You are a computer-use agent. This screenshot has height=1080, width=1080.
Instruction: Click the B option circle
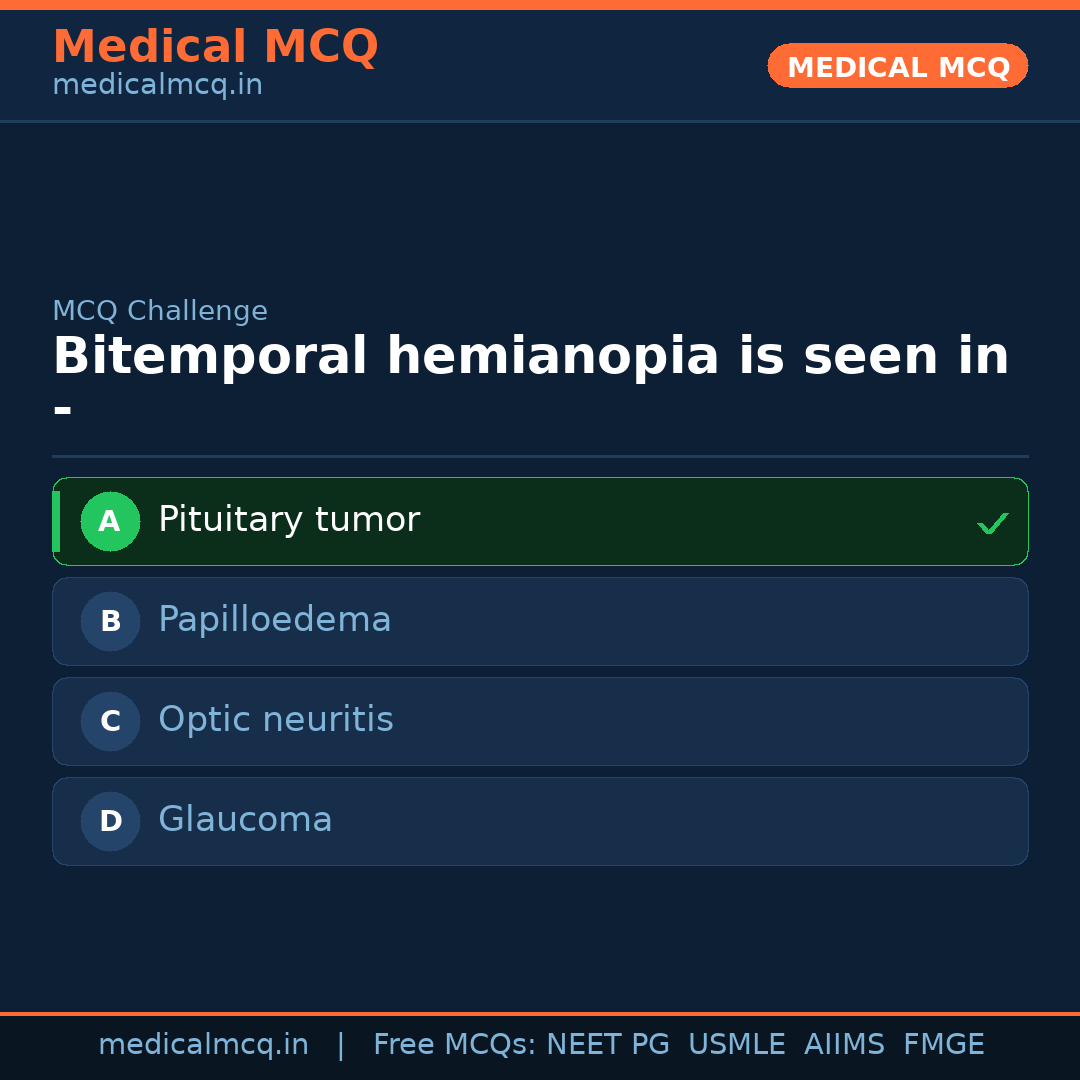tap(110, 621)
